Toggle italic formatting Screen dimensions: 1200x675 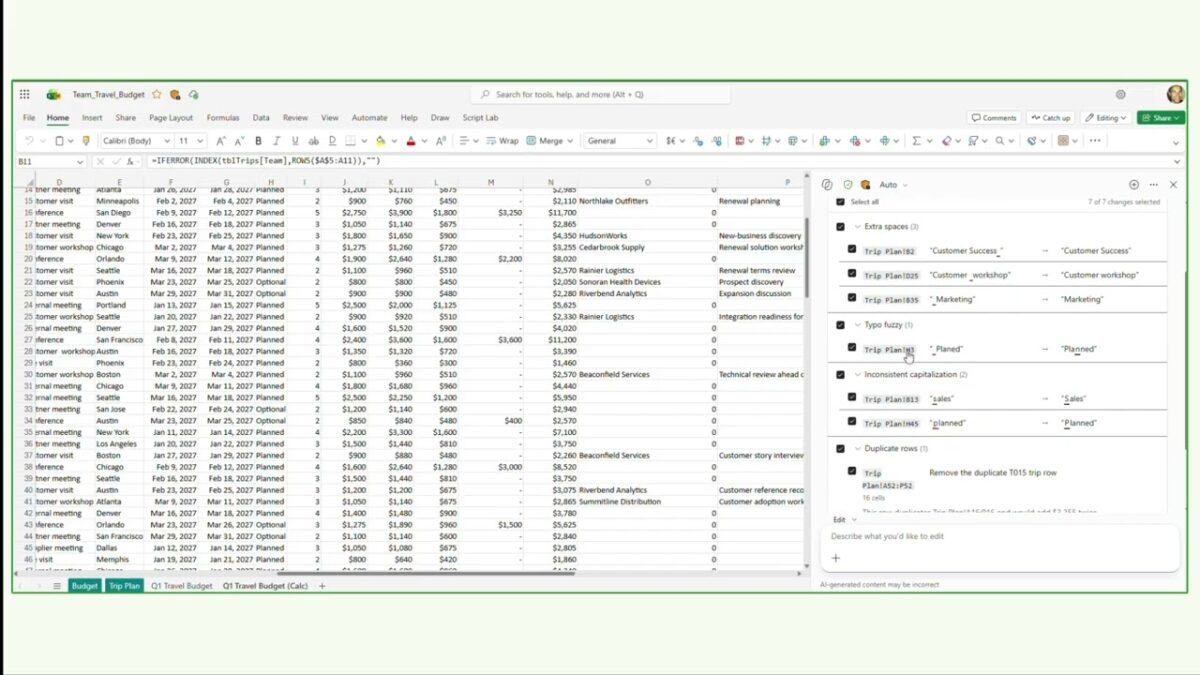point(277,141)
